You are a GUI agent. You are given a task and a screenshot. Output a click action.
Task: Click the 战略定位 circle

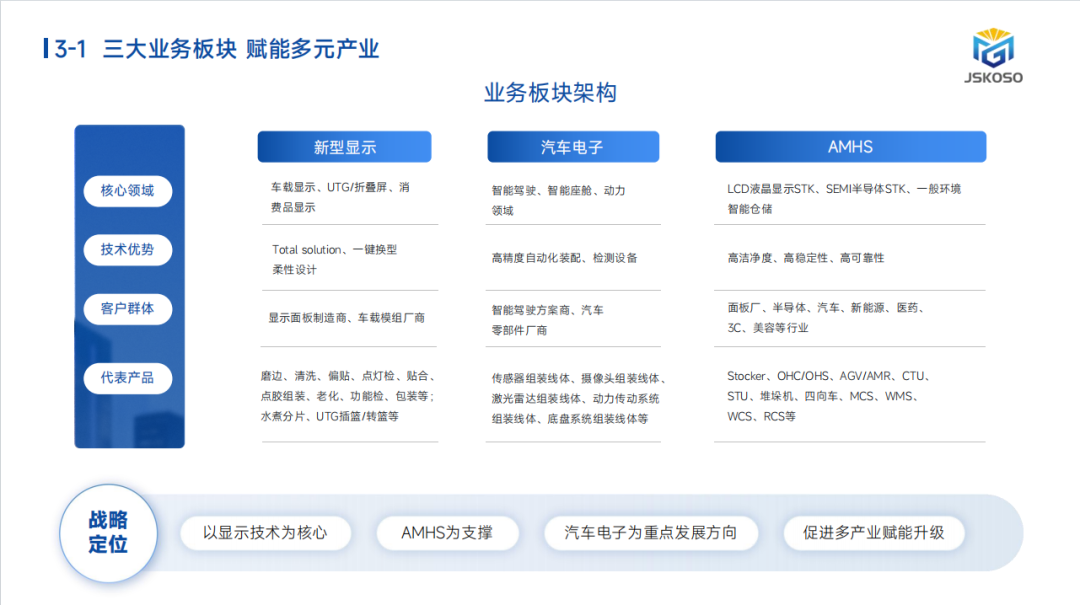tap(108, 533)
